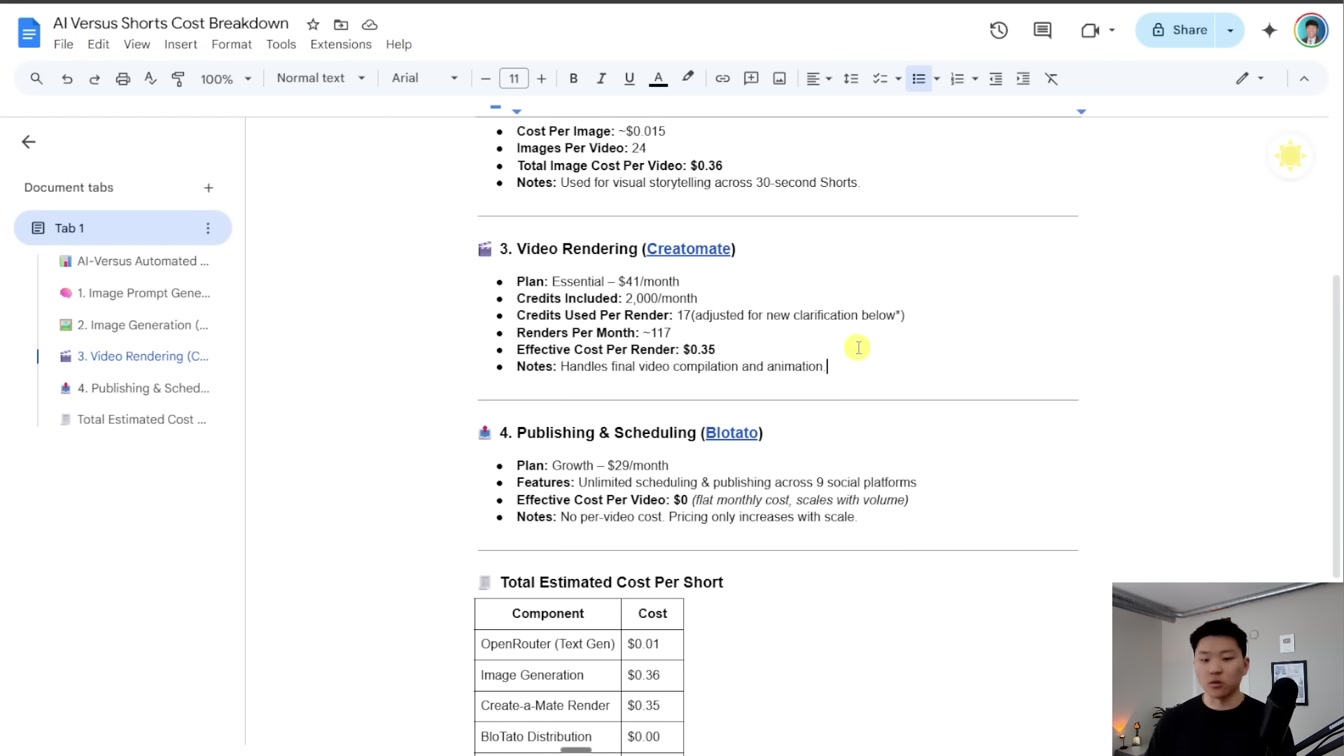
Task: Follow the Blotato link
Action: pyautogui.click(x=731, y=433)
